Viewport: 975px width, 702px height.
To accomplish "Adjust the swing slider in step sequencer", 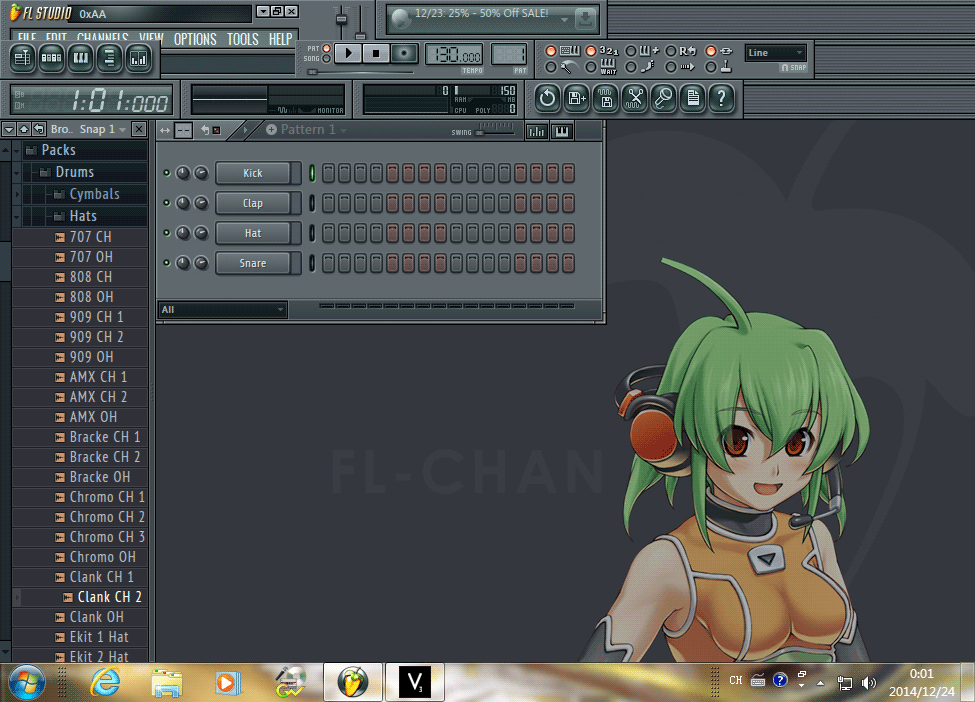I will tap(495, 131).
